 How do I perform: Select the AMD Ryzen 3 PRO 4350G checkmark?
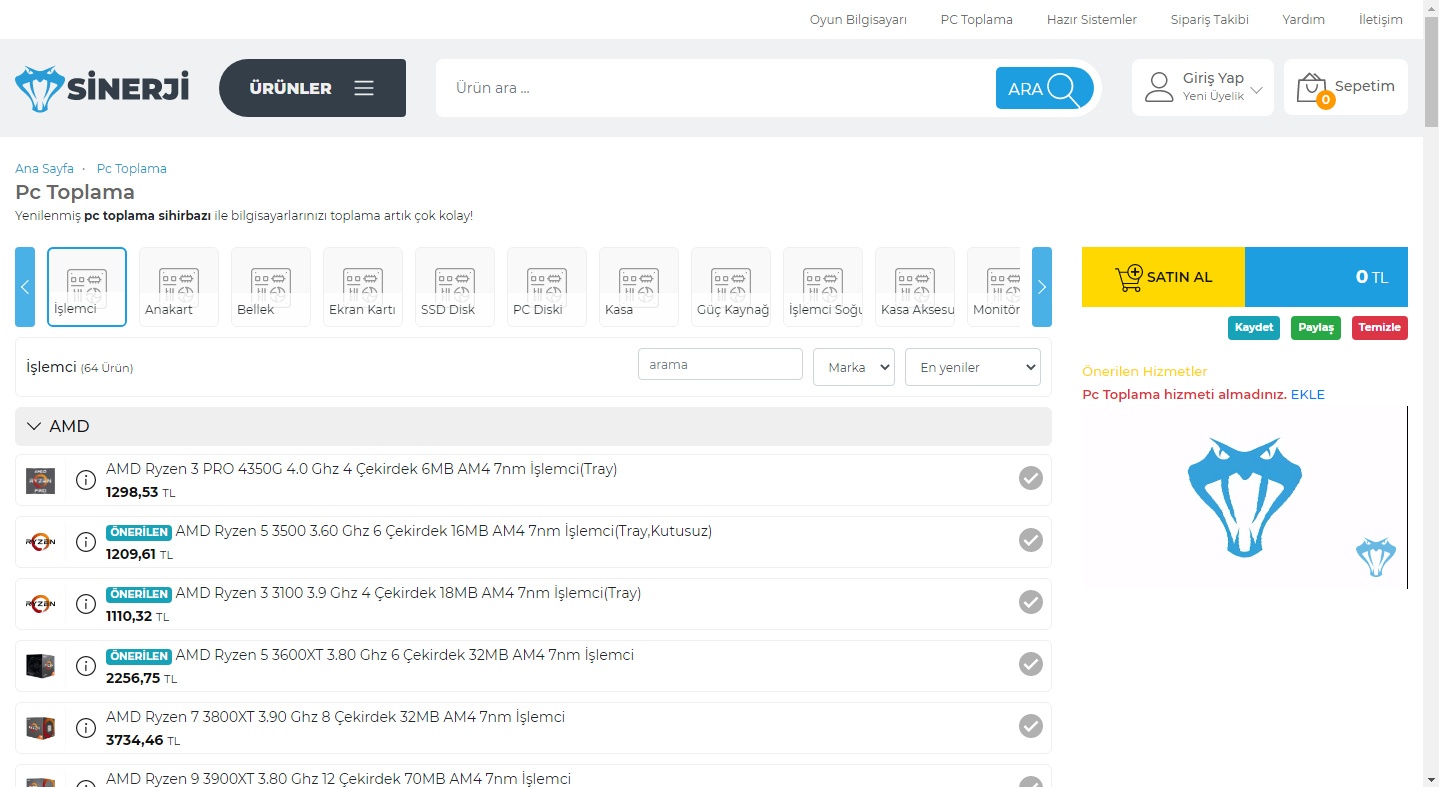click(x=1031, y=478)
